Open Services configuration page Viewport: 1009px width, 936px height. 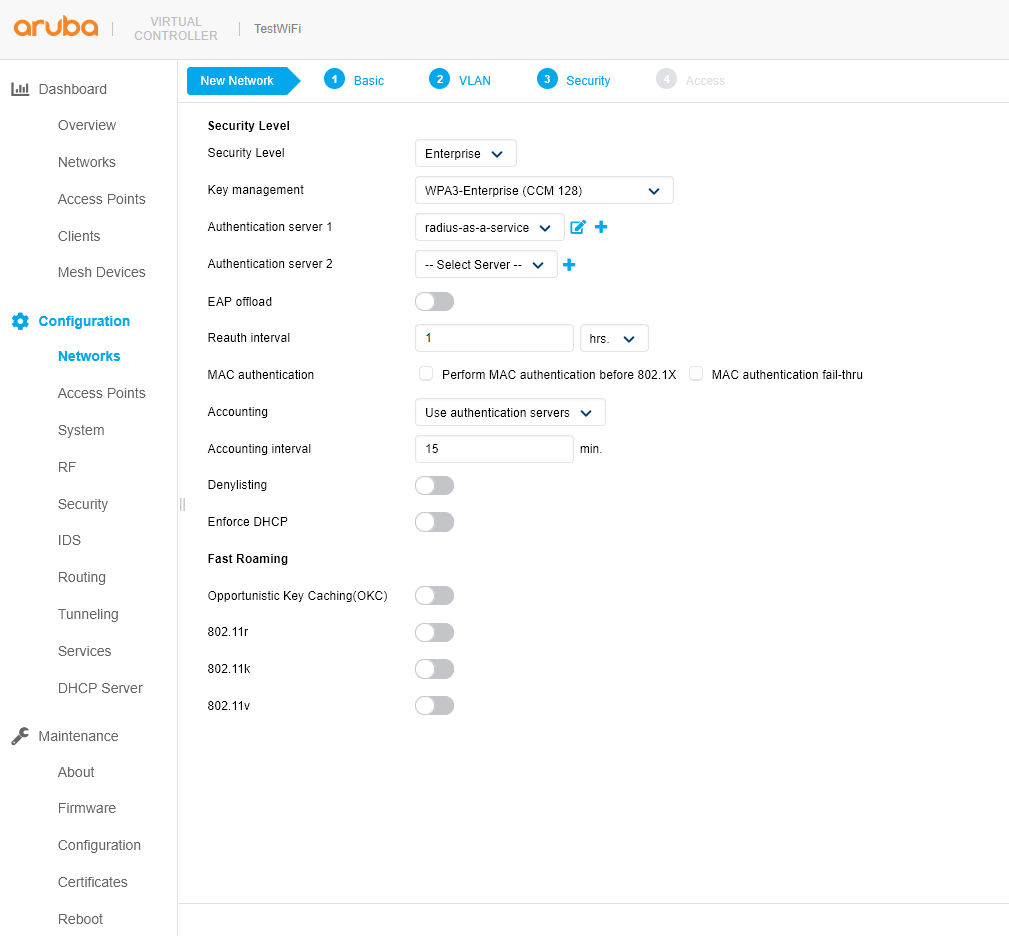84,651
